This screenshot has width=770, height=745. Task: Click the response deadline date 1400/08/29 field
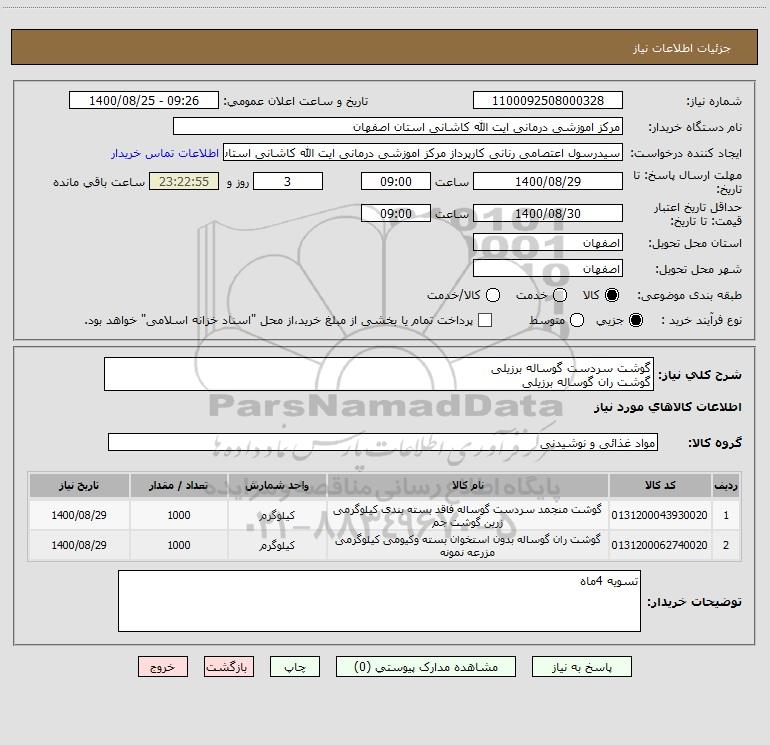[548, 182]
